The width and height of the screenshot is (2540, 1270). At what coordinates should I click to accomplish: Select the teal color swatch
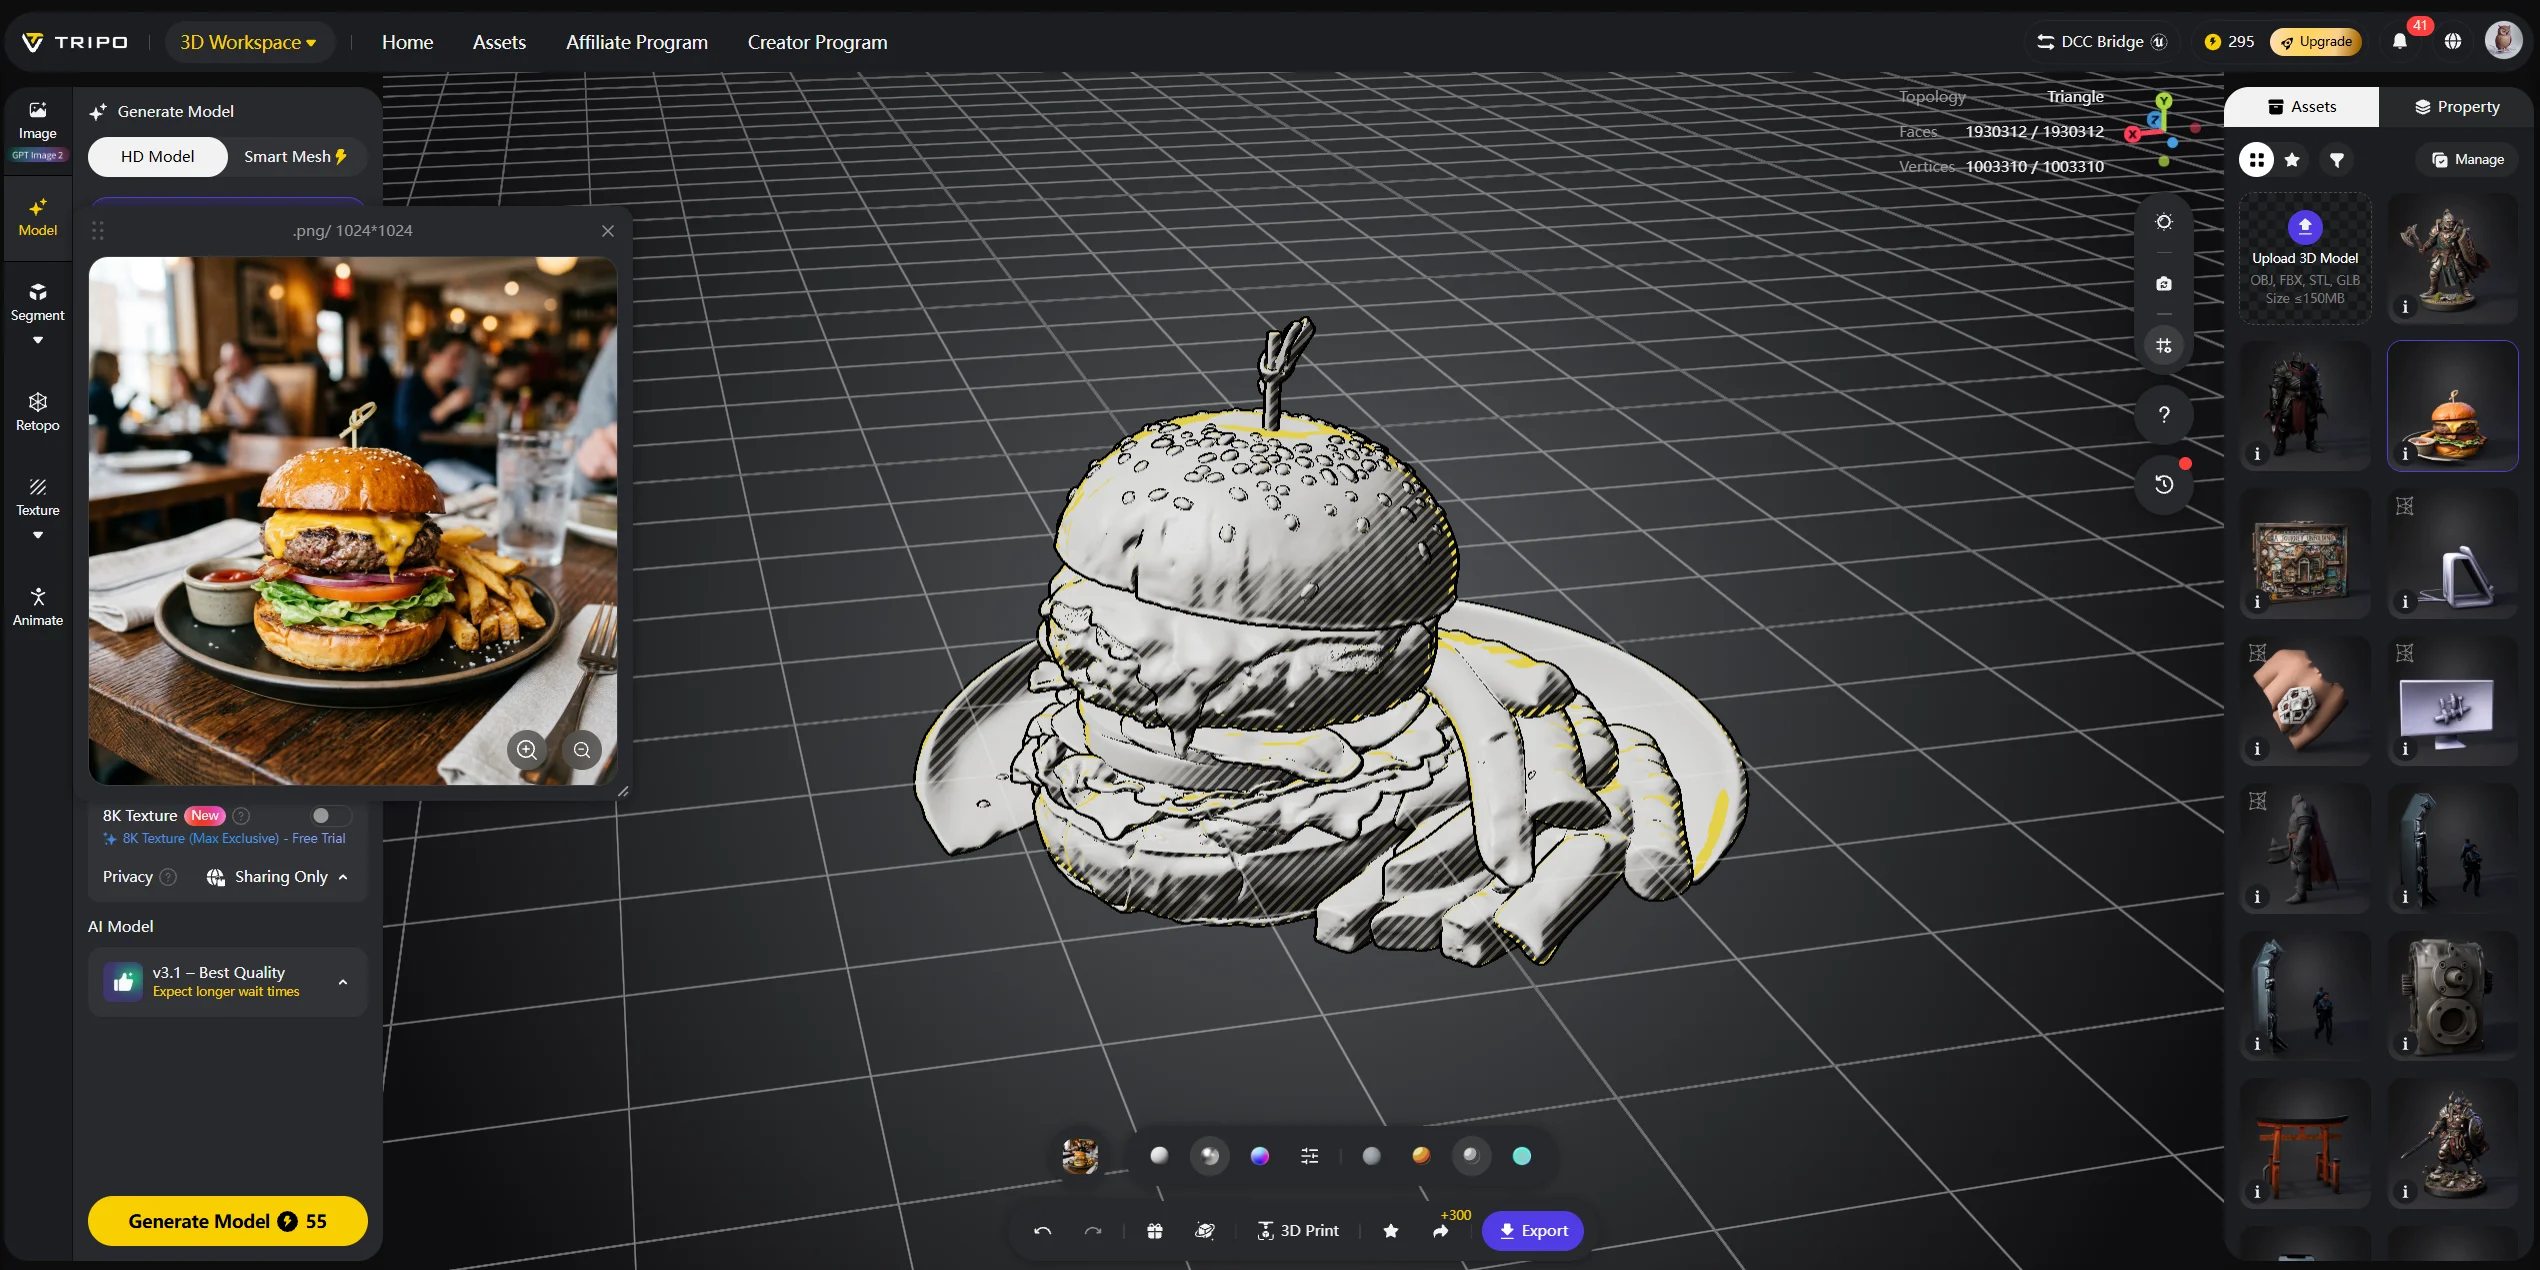(x=1522, y=1156)
